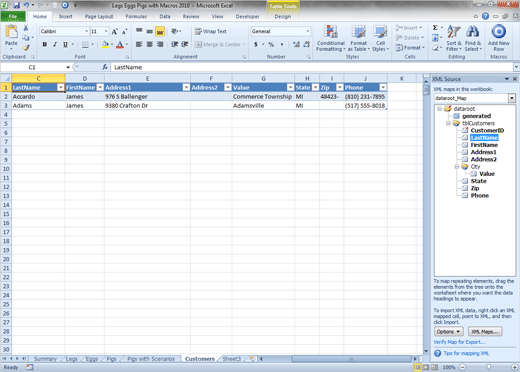Click the Save icon in Quick Access Toolbar
This screenshot has height=372, width=520.
[16, 5]
